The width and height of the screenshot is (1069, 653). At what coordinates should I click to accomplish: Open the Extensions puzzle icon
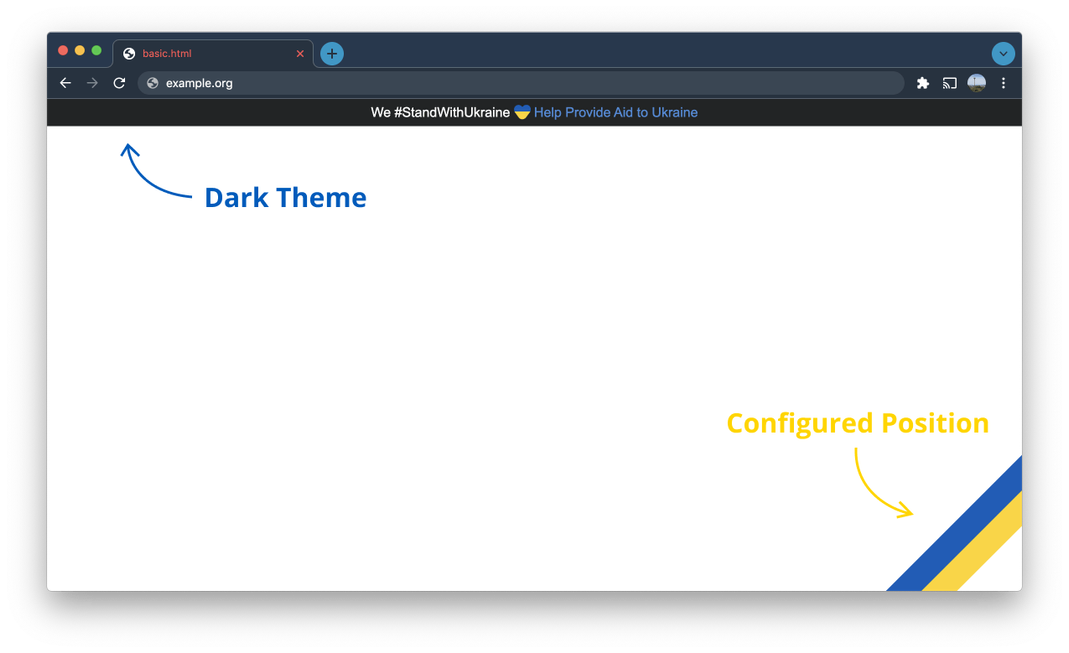coord(923,83)
